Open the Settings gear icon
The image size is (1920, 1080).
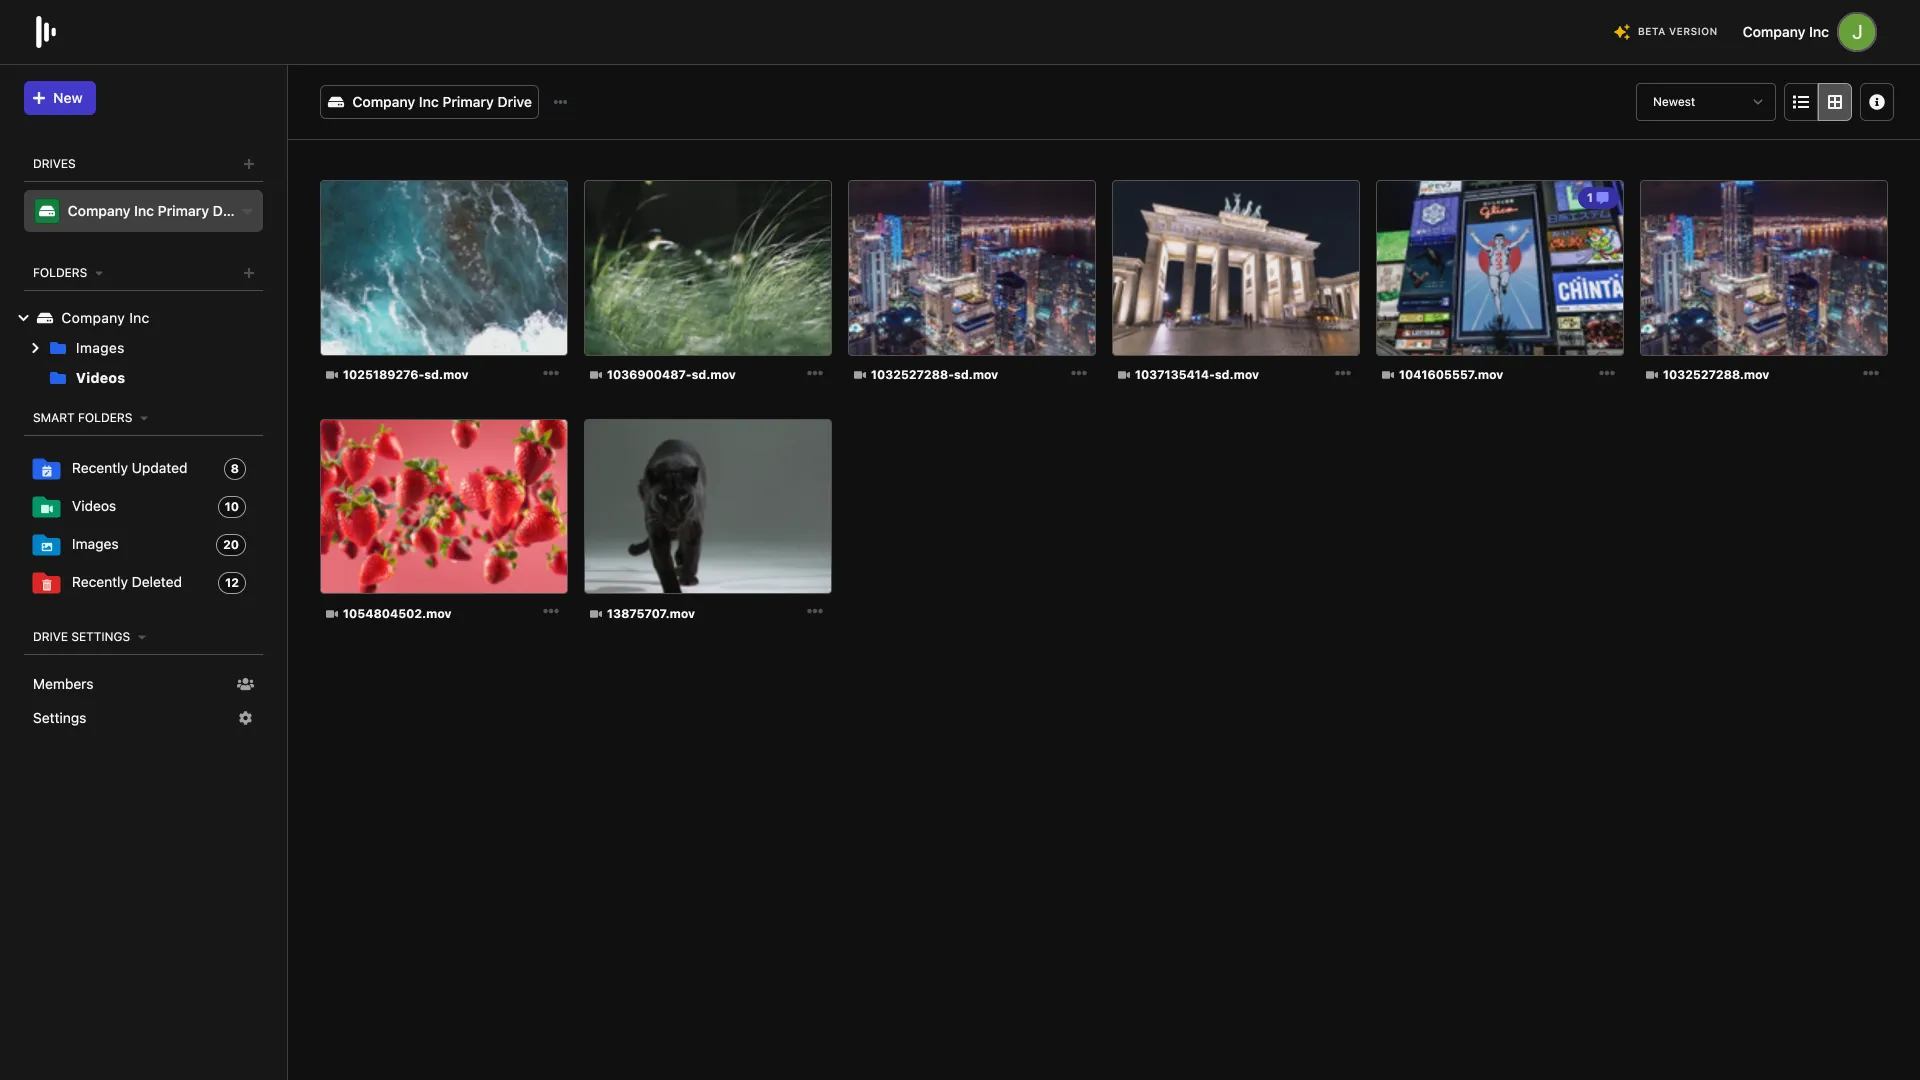click(245, 718)
